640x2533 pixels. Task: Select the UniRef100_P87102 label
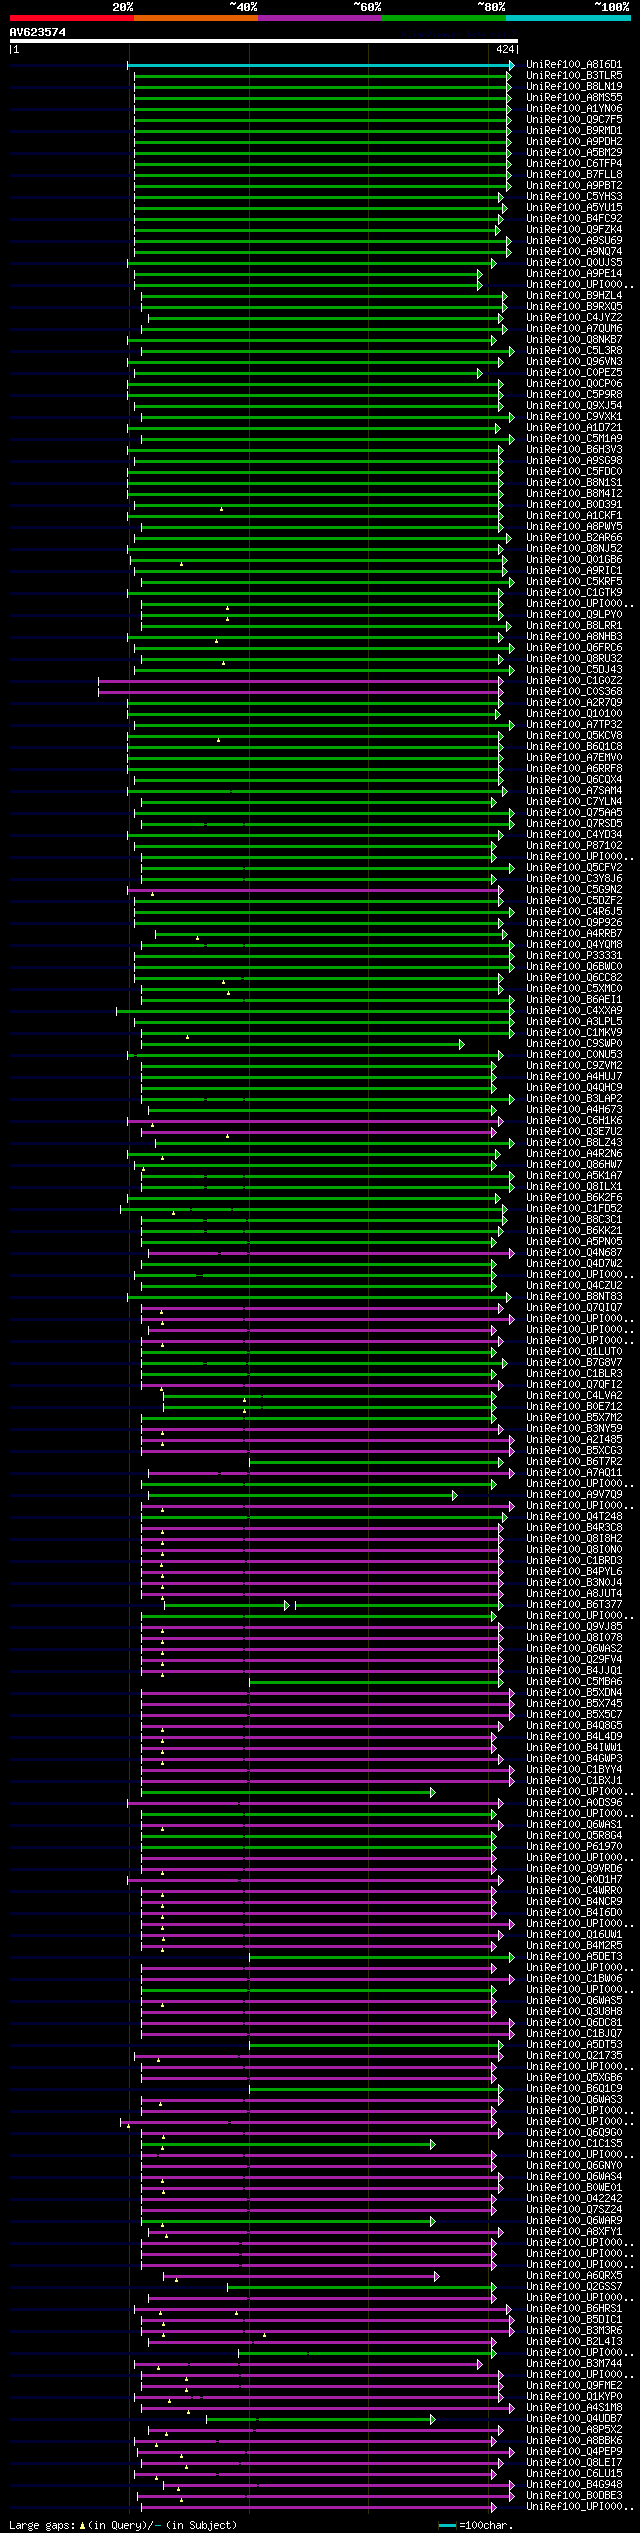pos(574,846)
